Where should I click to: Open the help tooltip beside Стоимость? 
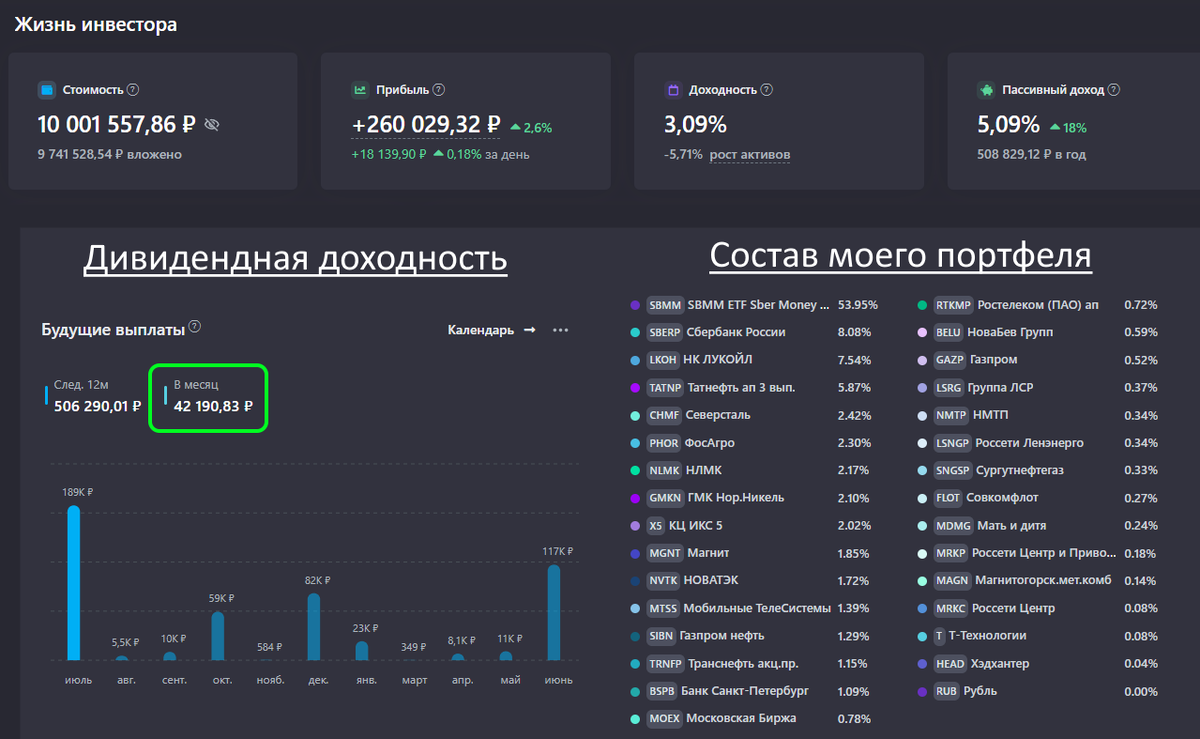coord(133,90)
